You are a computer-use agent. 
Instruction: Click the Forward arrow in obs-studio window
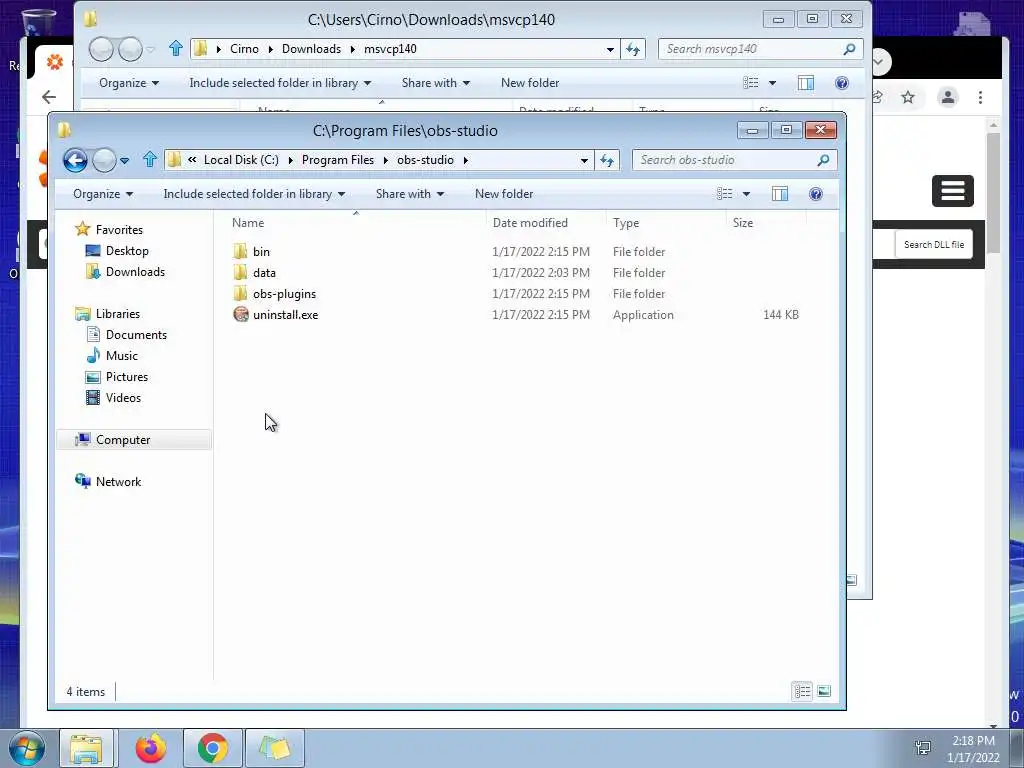[x=104, y=160]
